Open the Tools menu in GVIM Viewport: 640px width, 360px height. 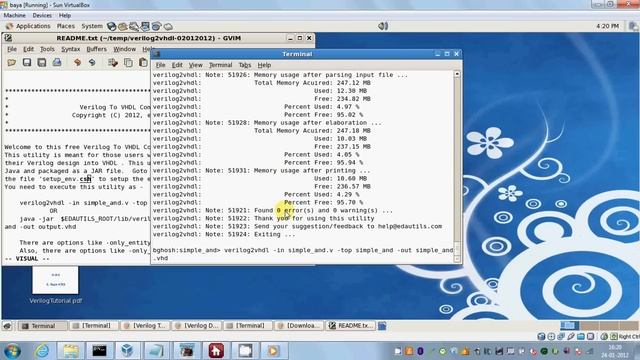(x=47, y=49)
